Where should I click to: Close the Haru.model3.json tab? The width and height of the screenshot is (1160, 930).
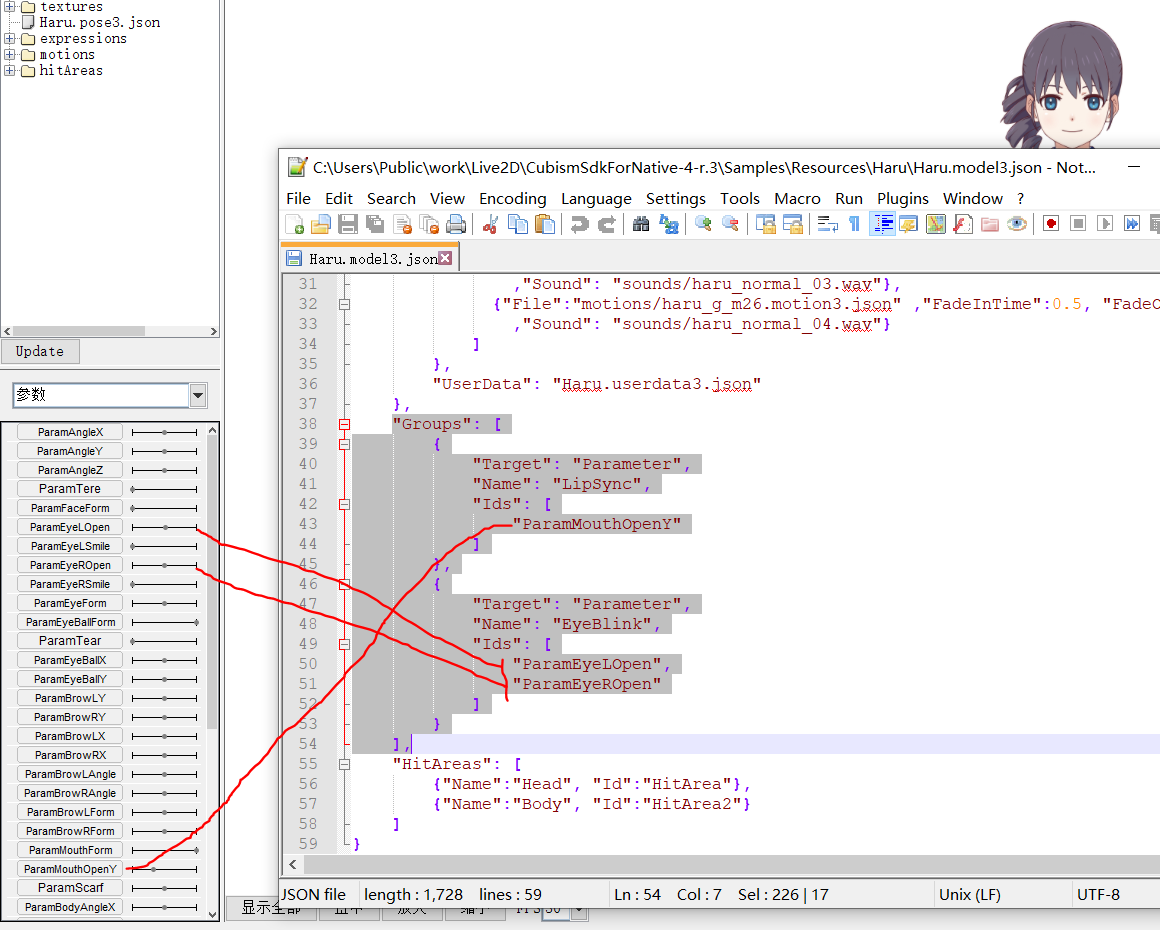click(x=445, y=258)
